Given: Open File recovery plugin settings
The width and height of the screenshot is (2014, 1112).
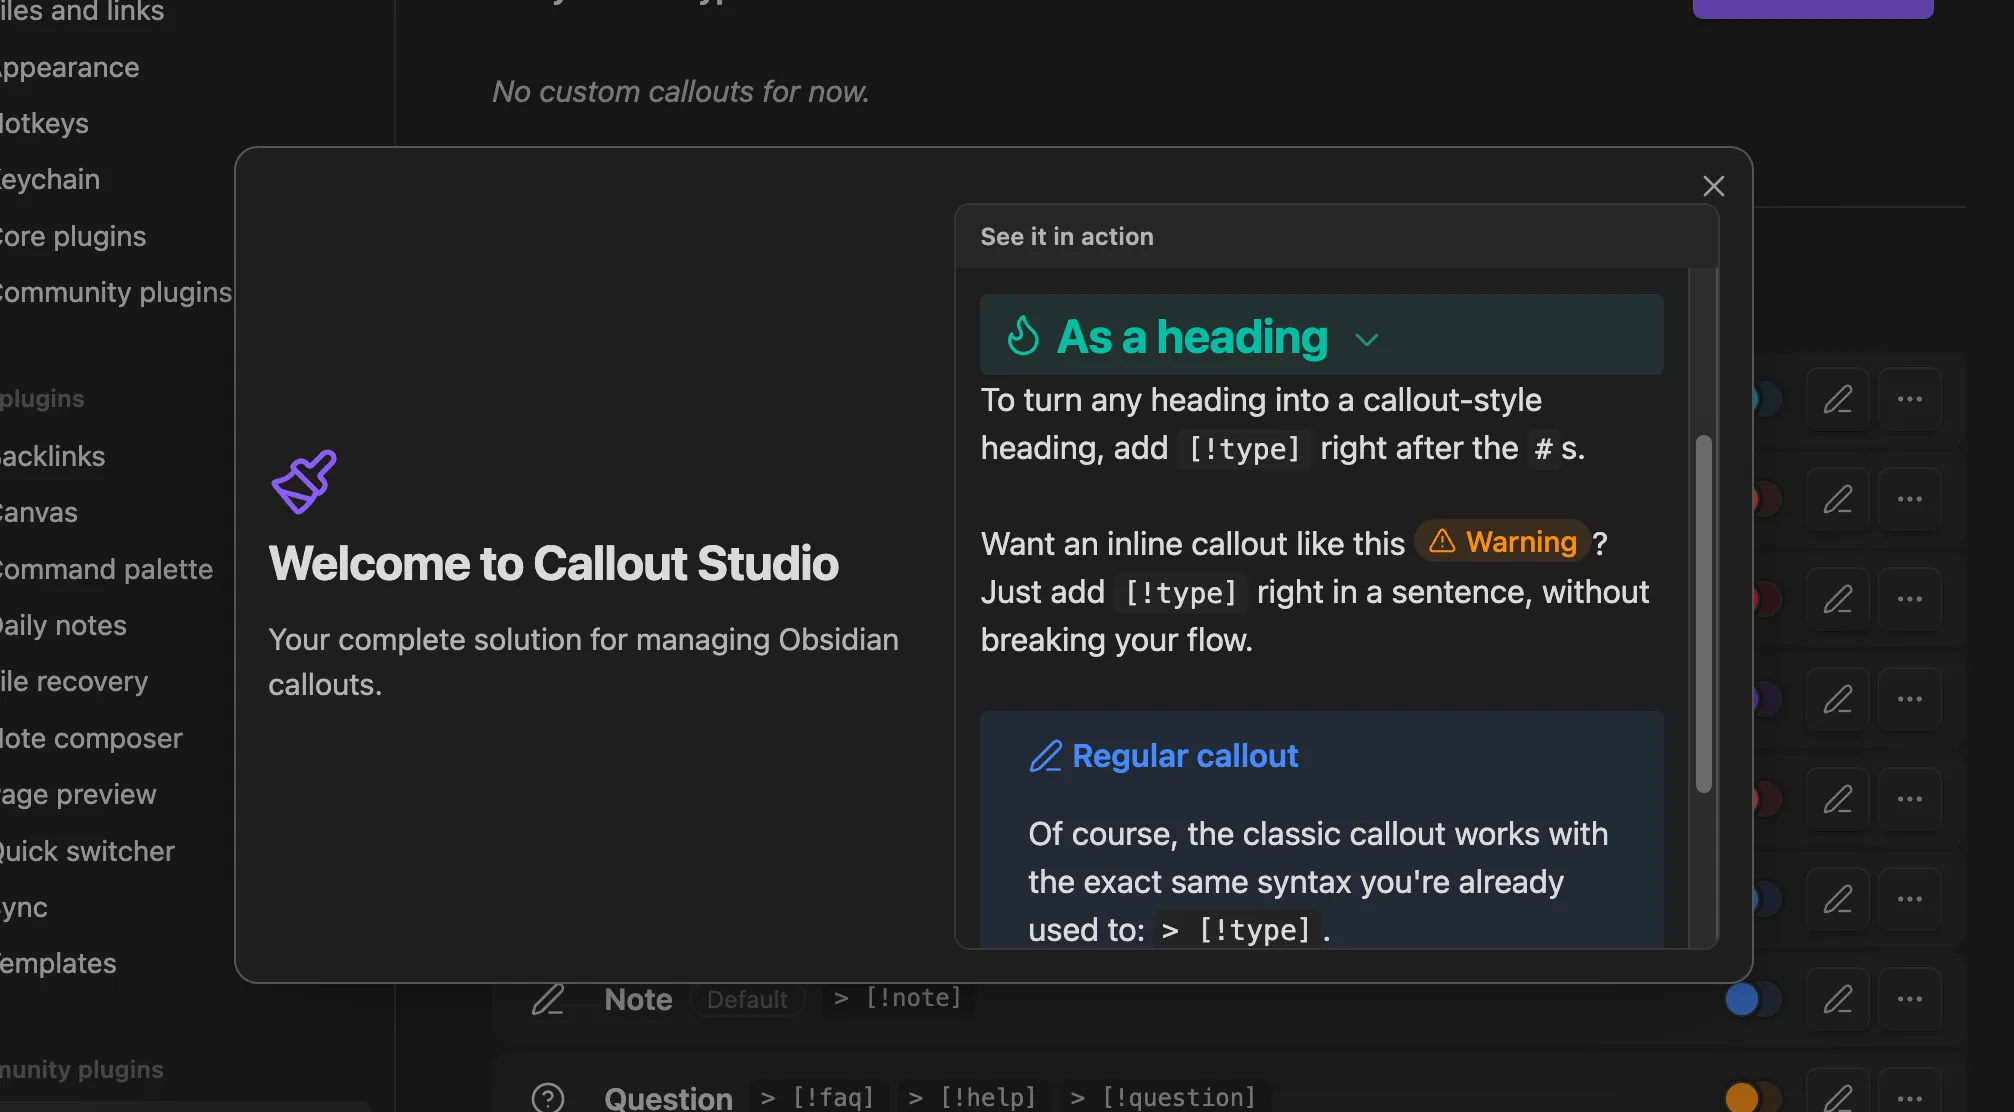Looking at the screenshot, I should pos(74,681).
